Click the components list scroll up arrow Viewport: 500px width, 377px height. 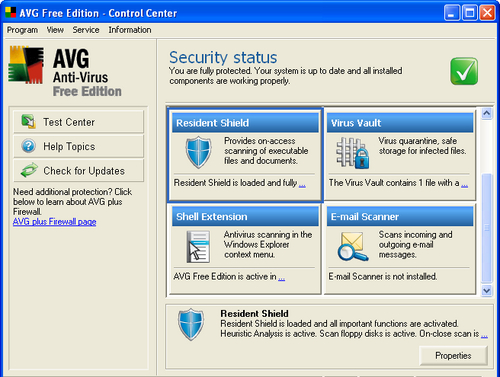(486, 114)
